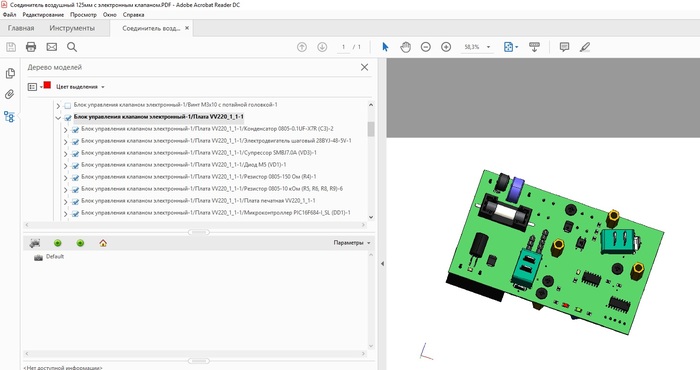Click the zoom out minus icon
700x370 pixels.
[426, 47]
